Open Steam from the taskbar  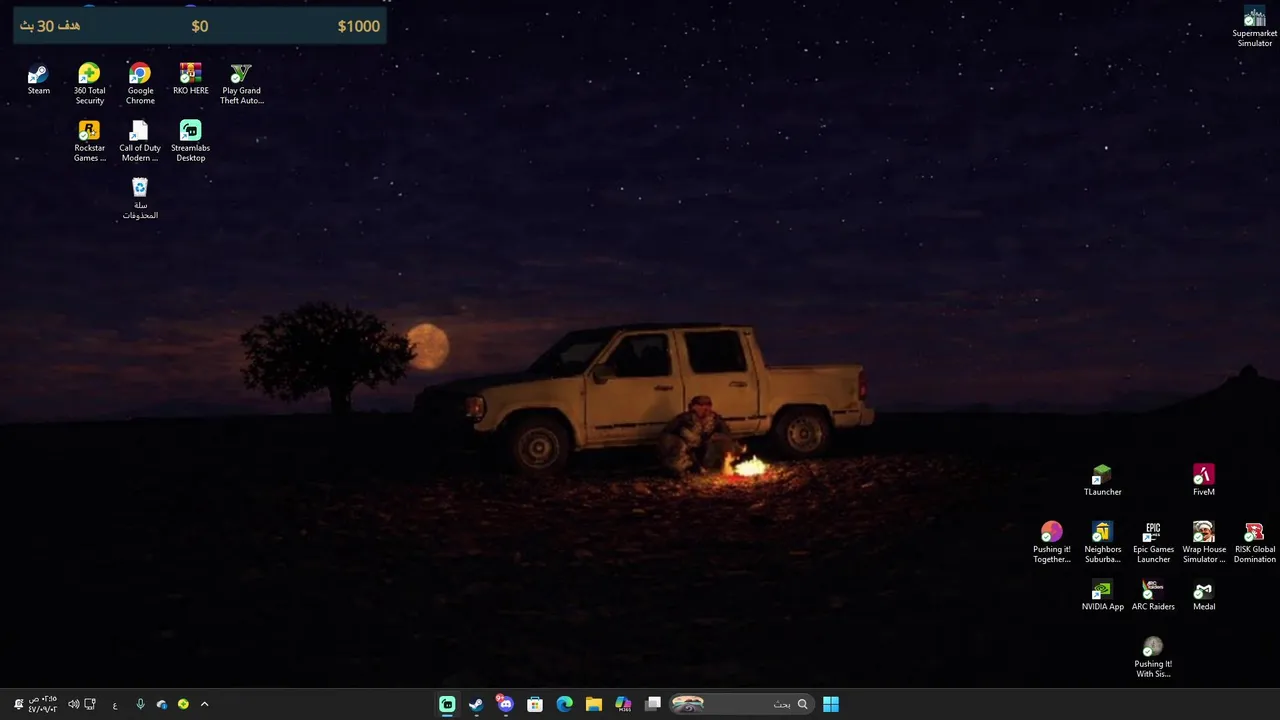[476, 704]
